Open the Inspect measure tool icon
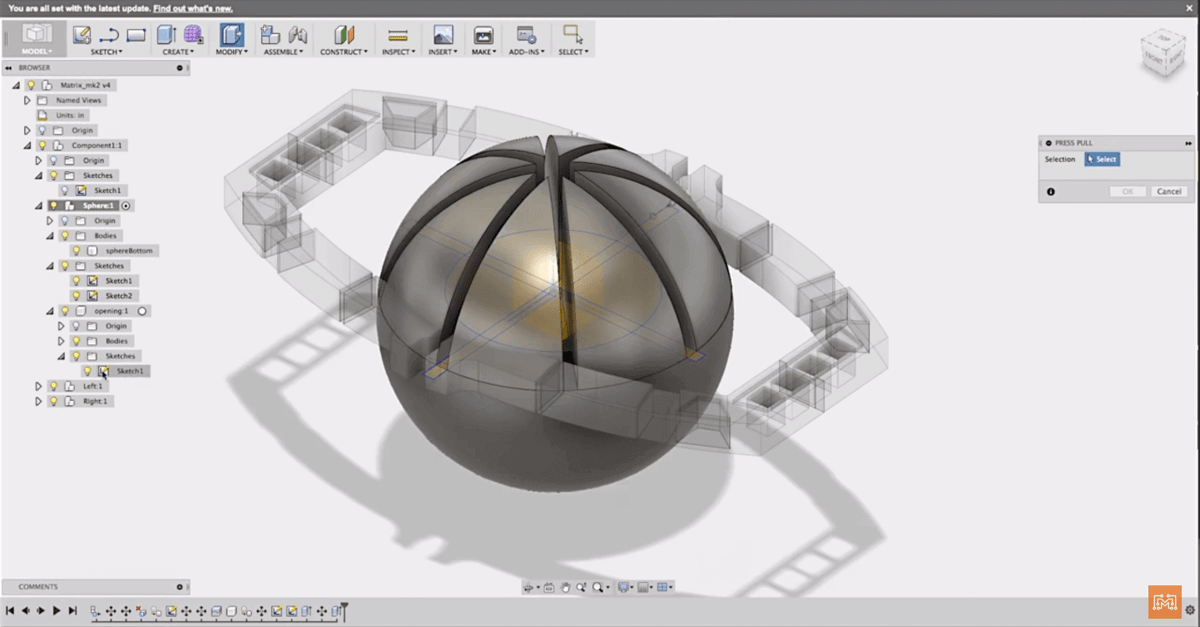This screenshot has height=627, width=1200. click(398, 35)
